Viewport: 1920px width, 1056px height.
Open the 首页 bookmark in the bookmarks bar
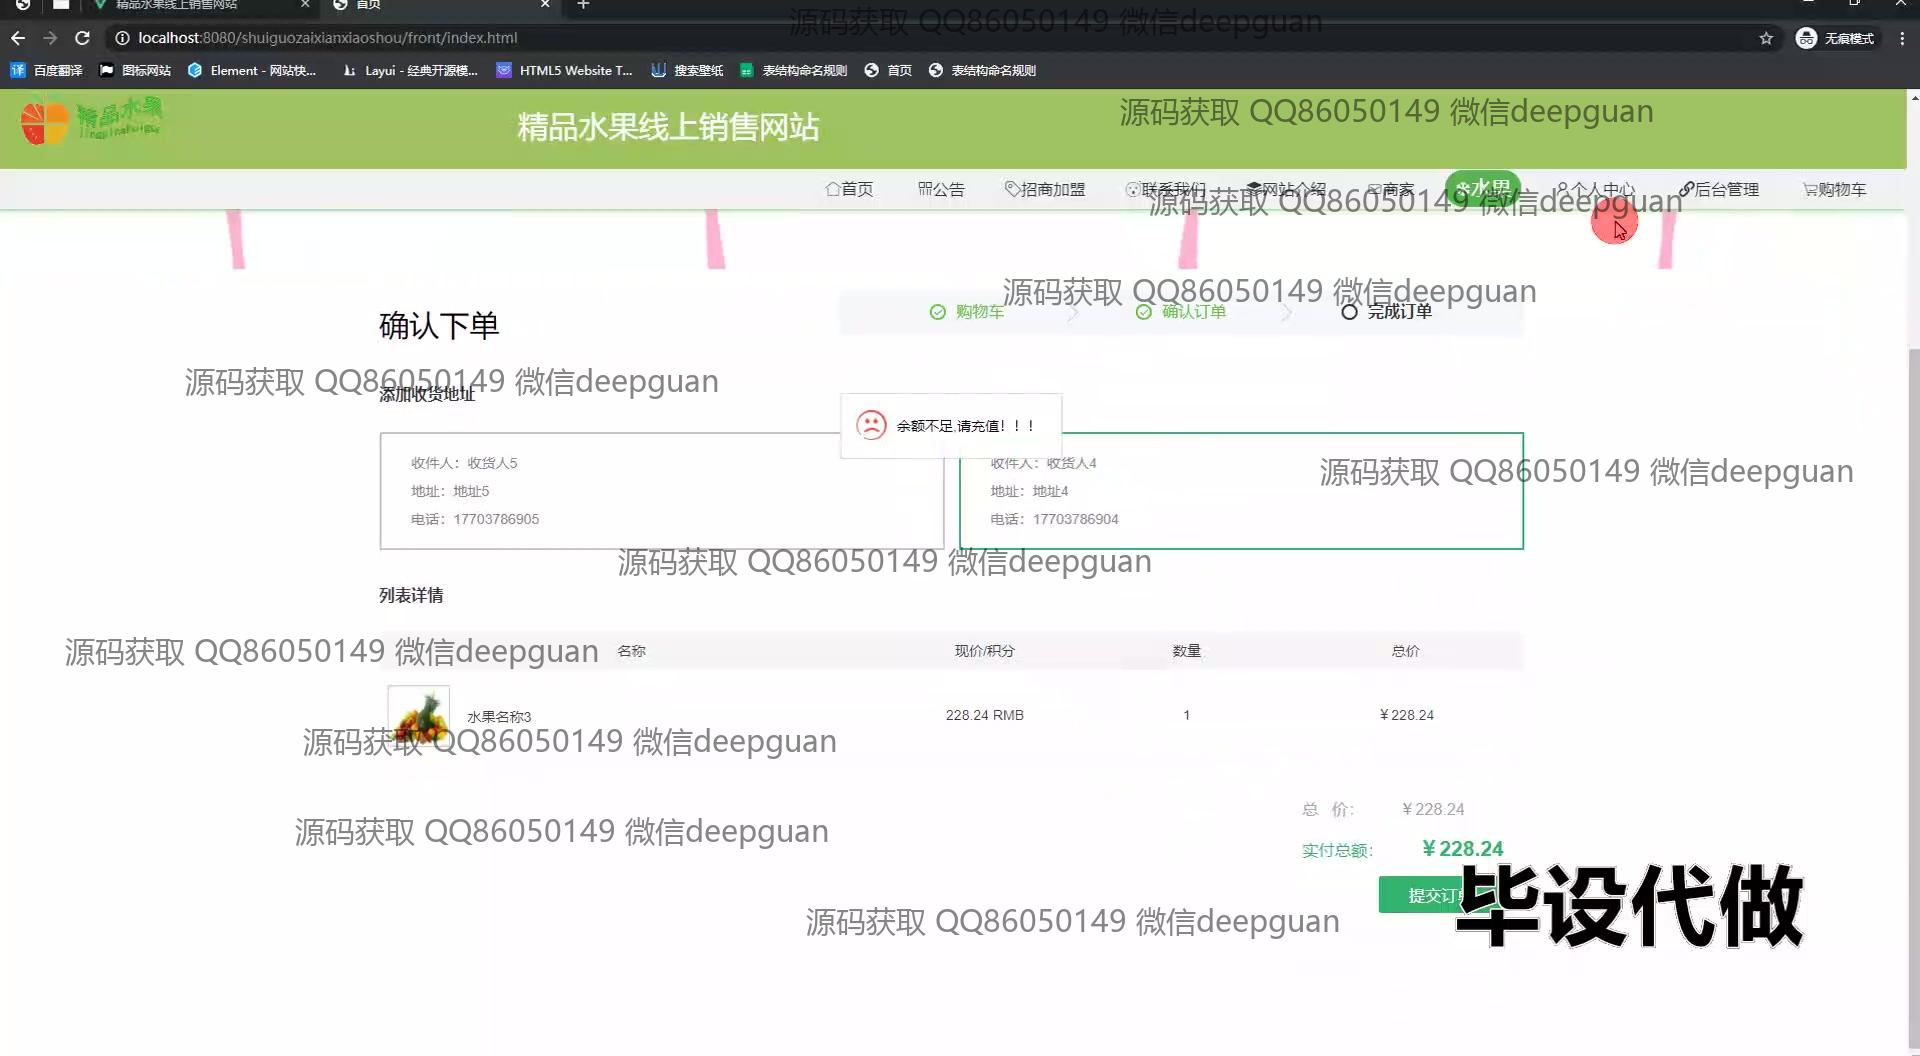889,70
